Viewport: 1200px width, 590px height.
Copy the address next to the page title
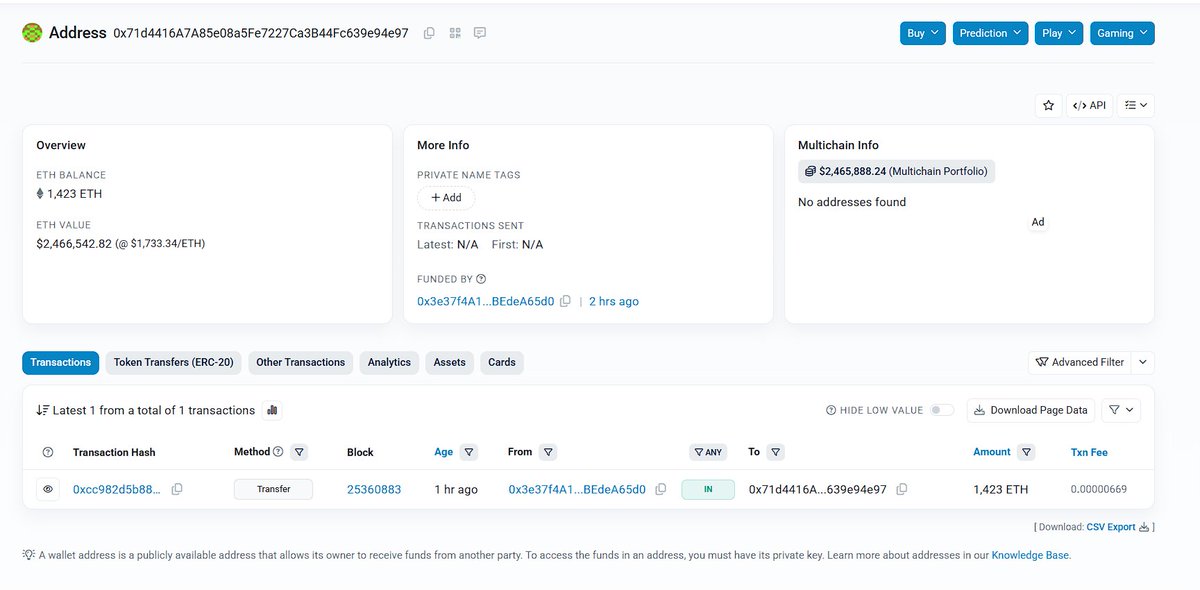click(x=429, y=33)
